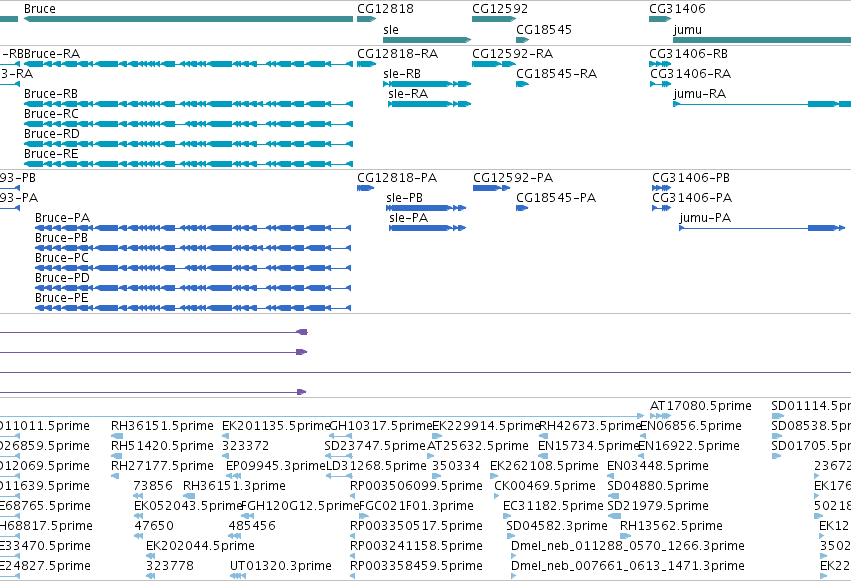Click the CG31406 gene label

pos(677,9)
